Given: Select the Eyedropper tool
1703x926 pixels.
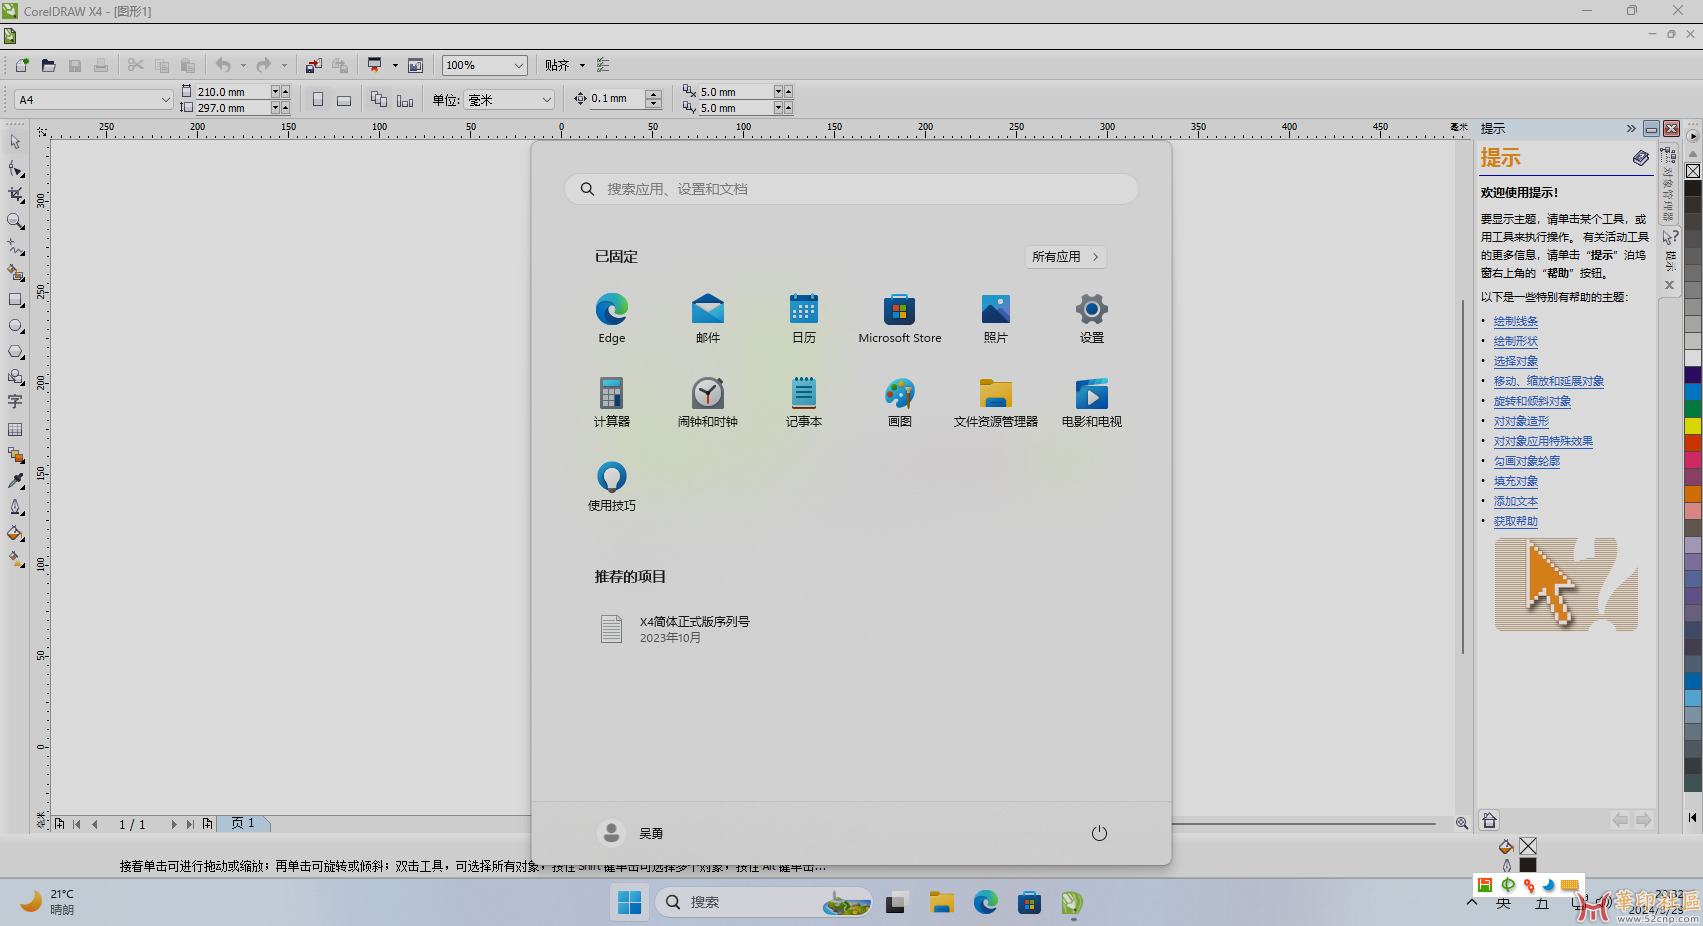Looking at the screenshot, I should click(15, 481).
